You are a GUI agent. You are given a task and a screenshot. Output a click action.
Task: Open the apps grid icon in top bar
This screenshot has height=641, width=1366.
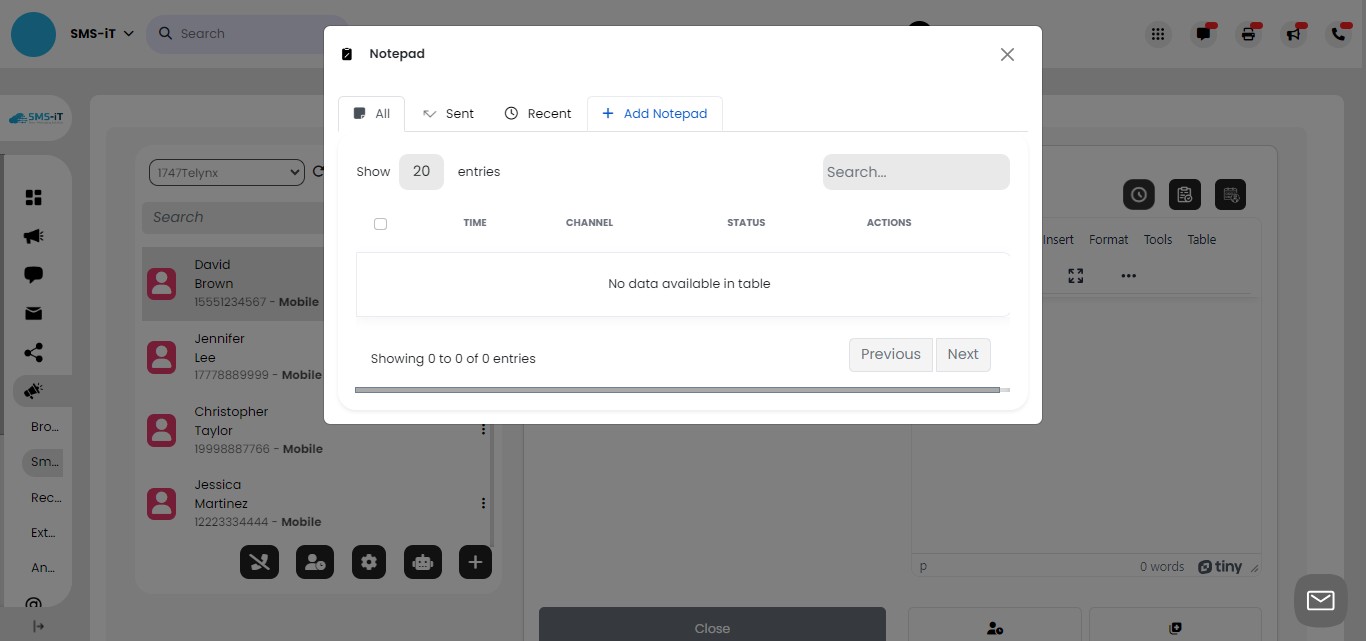pos(1157,33)
